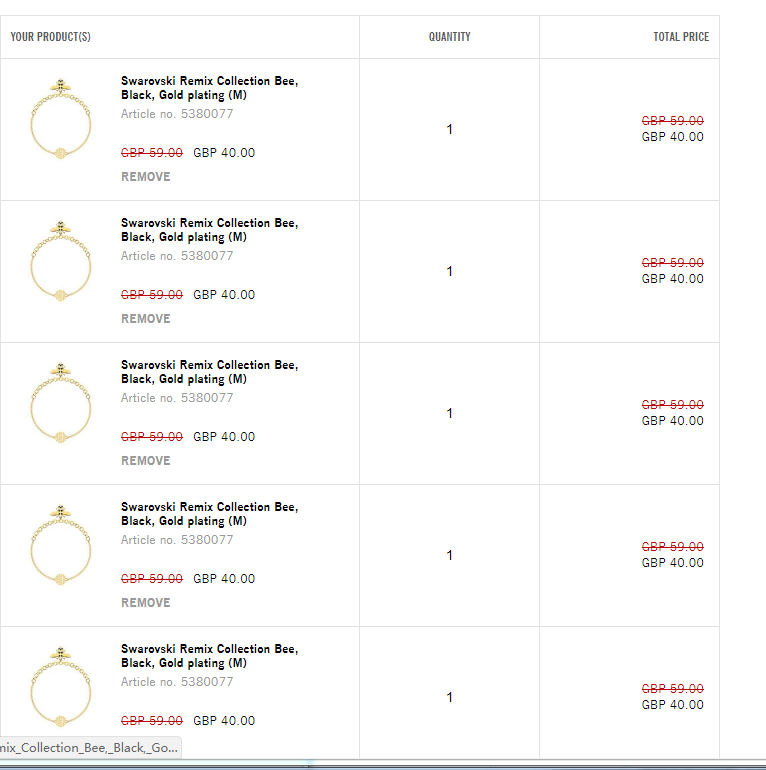Image resolution: width=766 pixels, height=770 pixels.
Task: Click the quantity value in the fifth row
Action: tap(450, 697)
